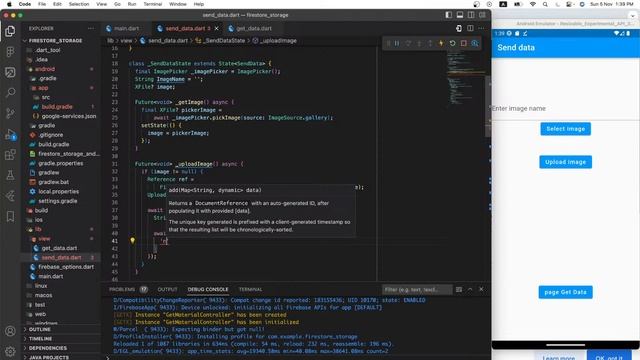Focus the Enter image name field

click(565, 109)
